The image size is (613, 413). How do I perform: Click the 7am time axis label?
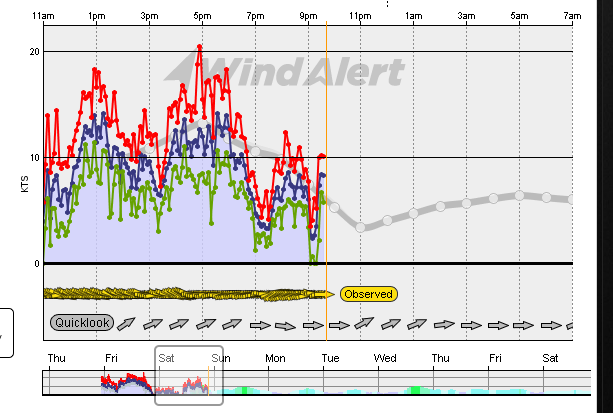pyautogui.click(x=572, y=16)
